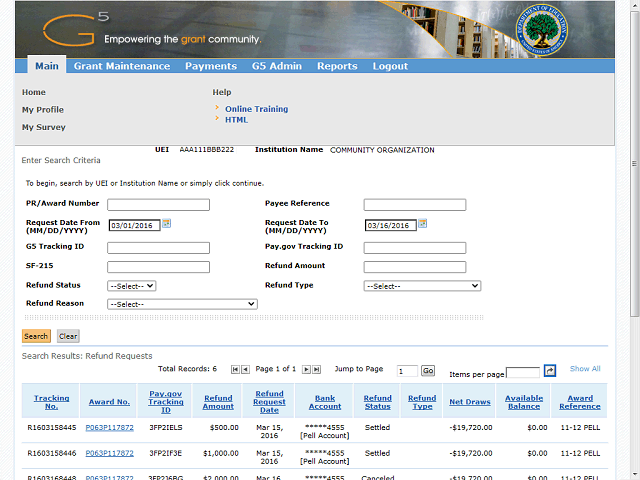Expand the Refund Status dropdown
The width and height of the screenshot is (640, 480).
(132, 286)
